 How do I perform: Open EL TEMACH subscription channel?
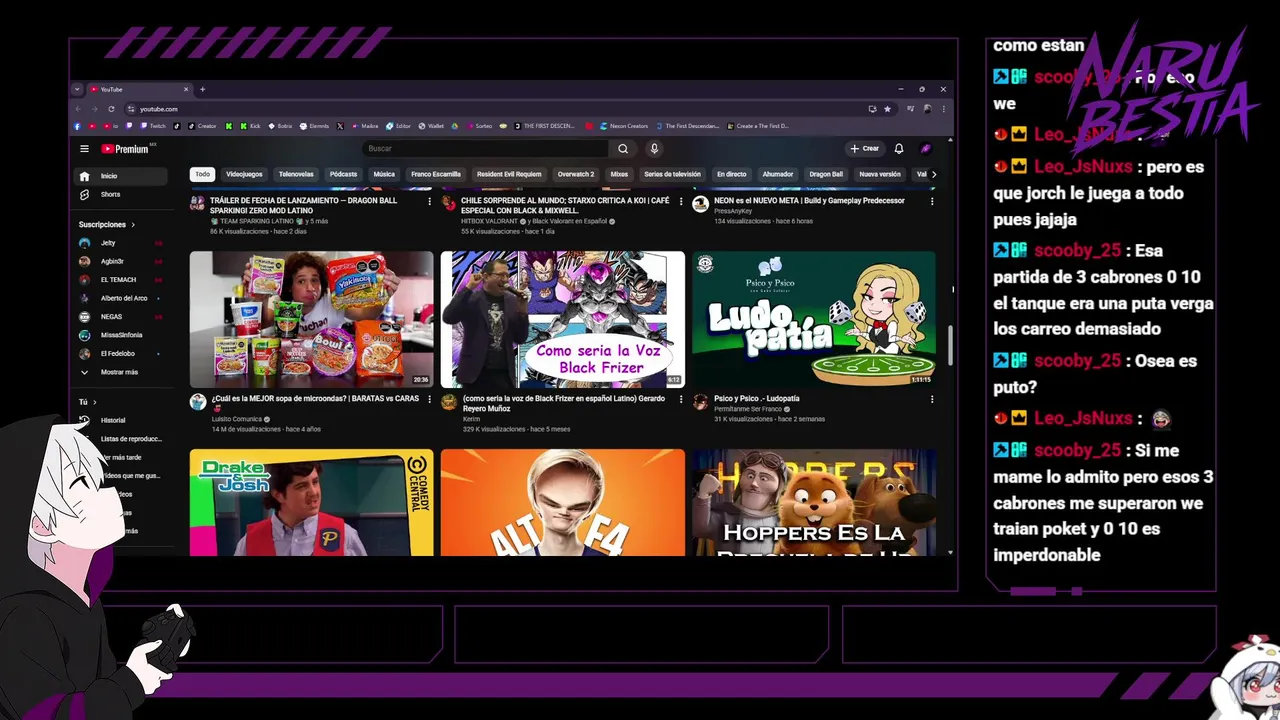point(122,280)
